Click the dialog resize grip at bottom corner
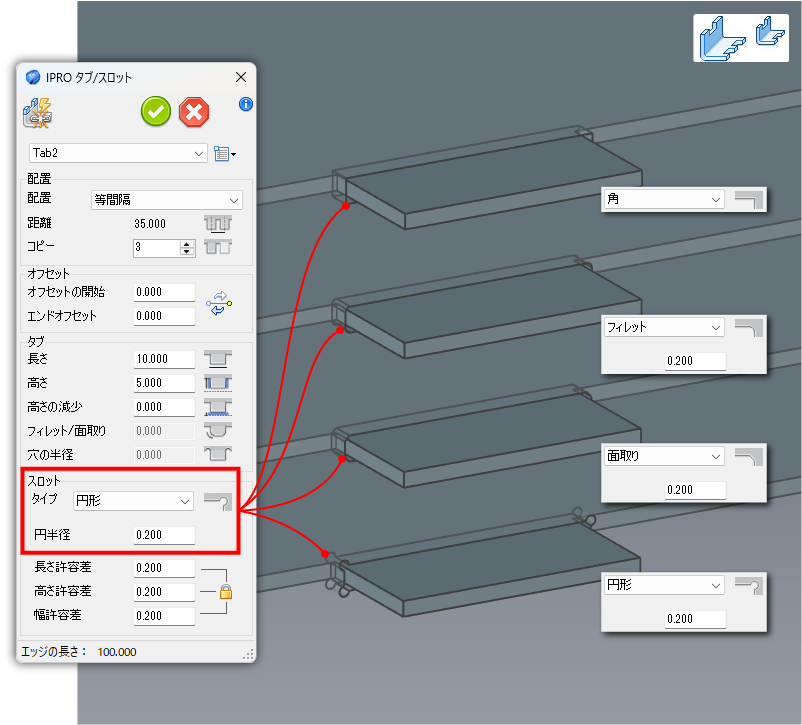This screenshot has height=725, width=802. (248, 655)
